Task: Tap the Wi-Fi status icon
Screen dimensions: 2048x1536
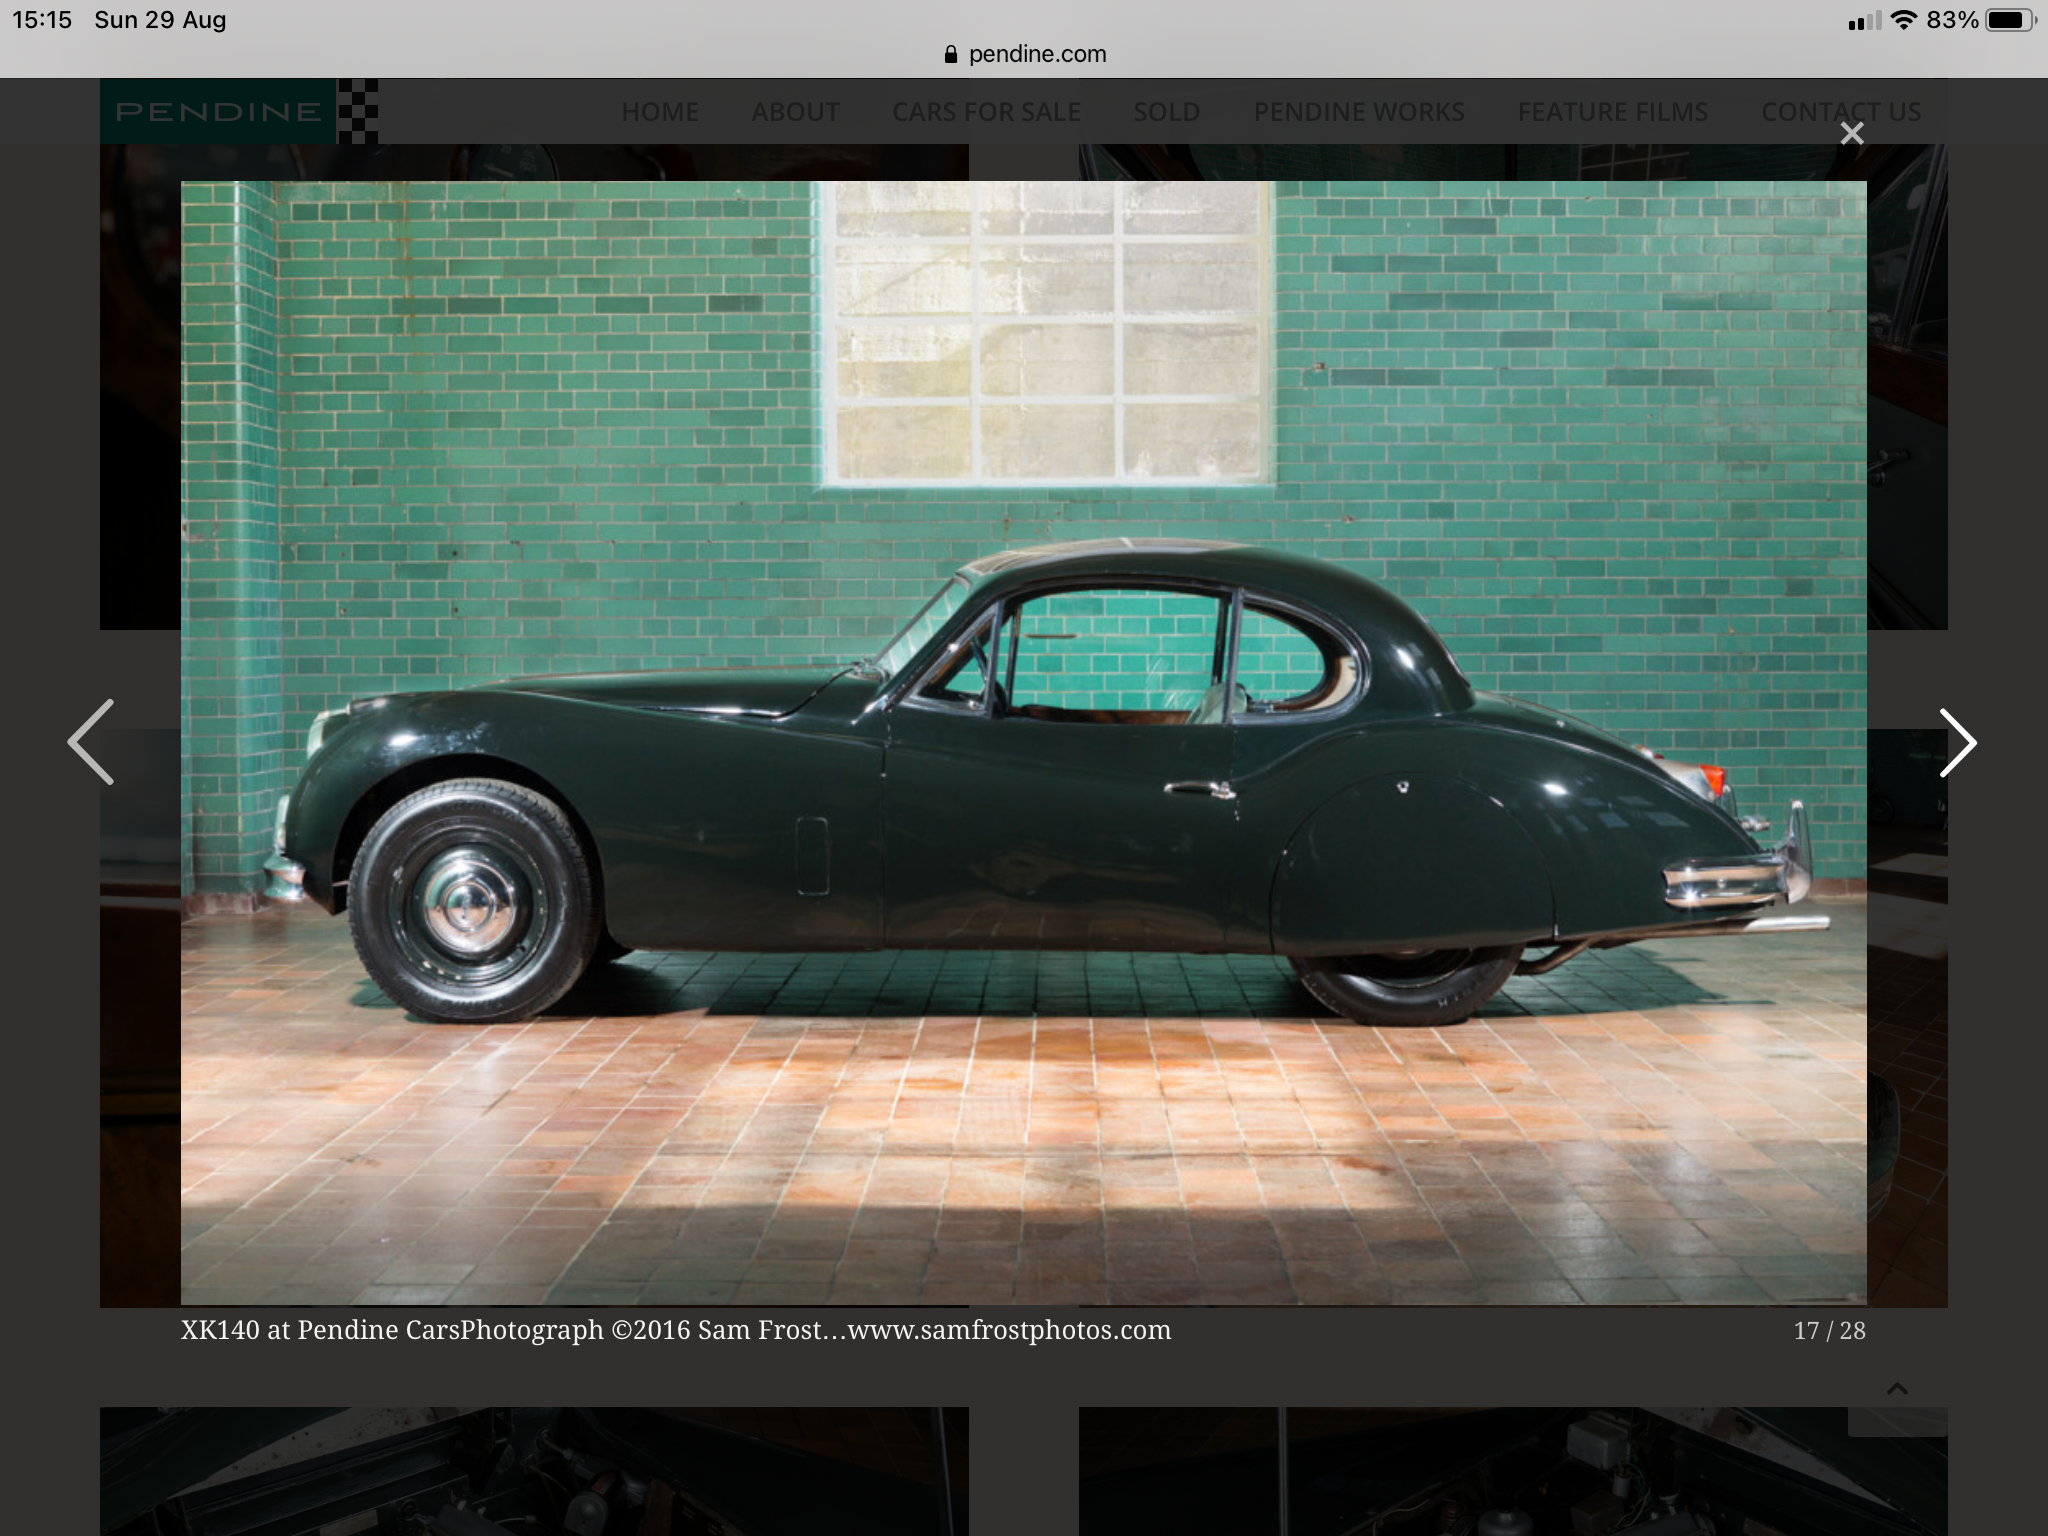Action: point(1904,20)
